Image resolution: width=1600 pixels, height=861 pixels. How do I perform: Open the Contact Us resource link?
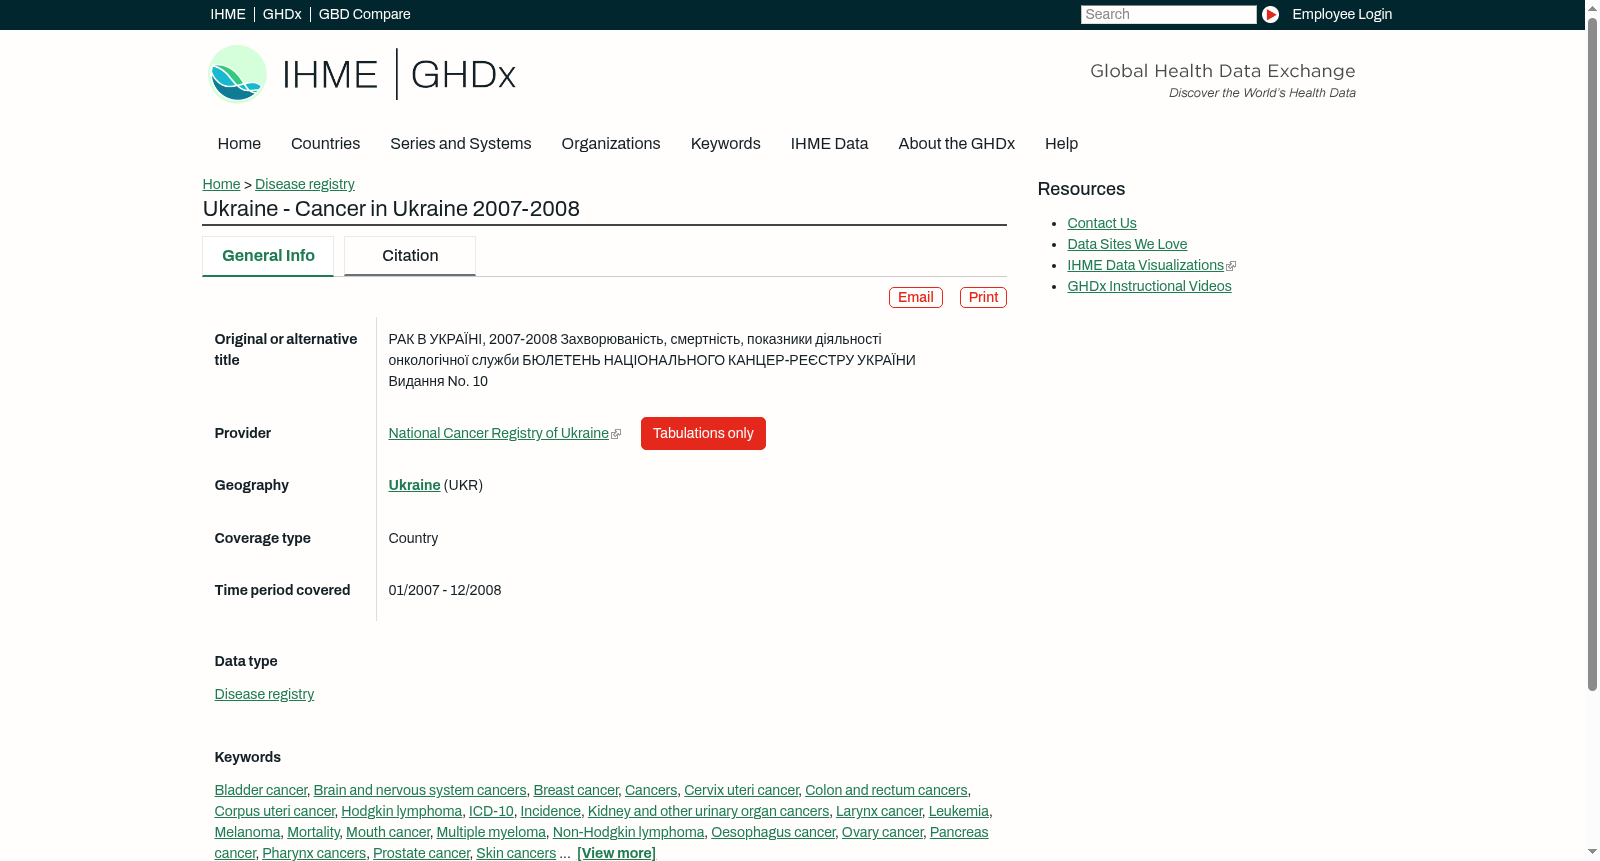tap(1101, 223)
